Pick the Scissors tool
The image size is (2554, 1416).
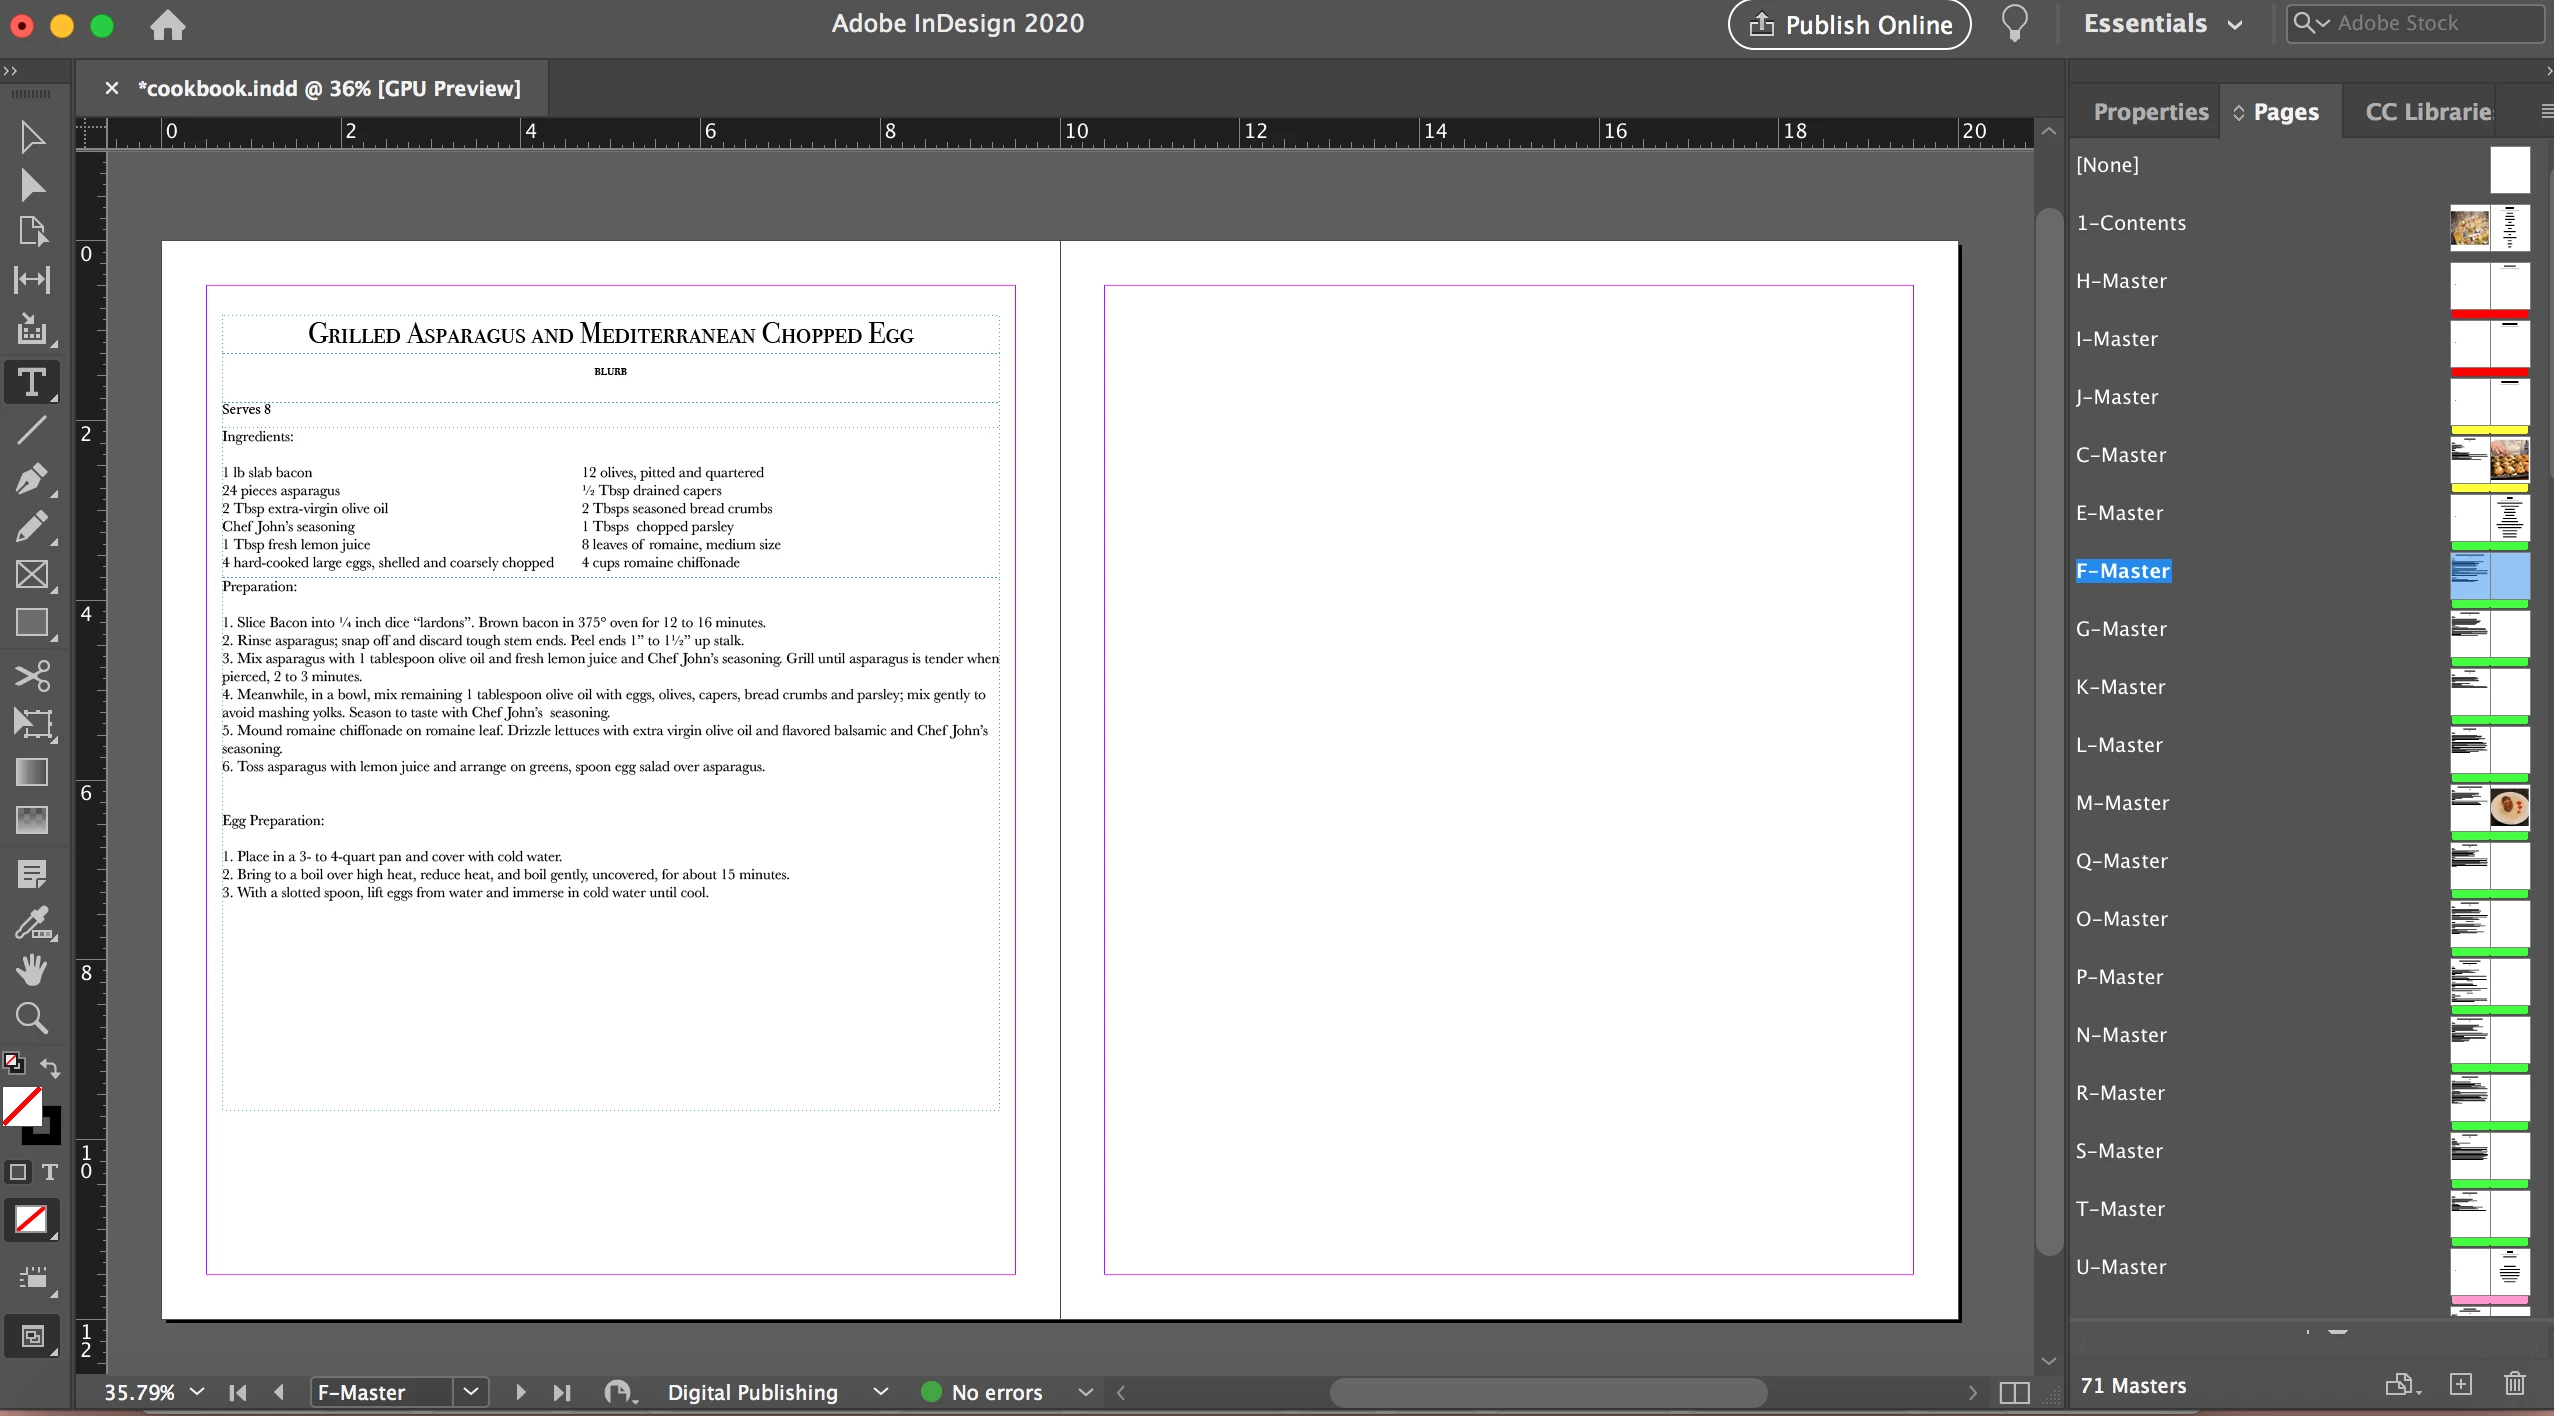(x=31, y=676)
